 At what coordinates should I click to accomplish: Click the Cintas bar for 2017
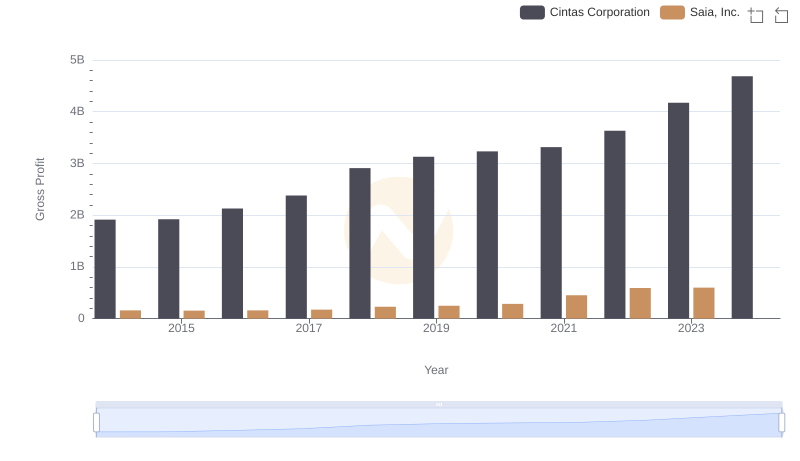[x=296, y=257]
